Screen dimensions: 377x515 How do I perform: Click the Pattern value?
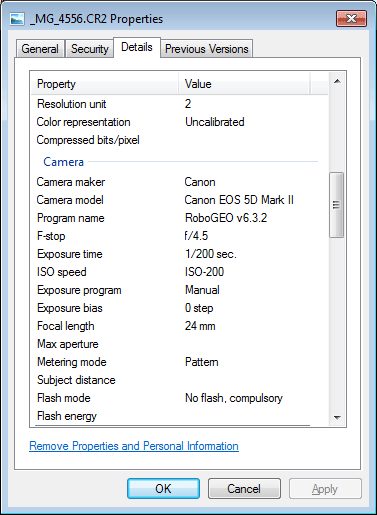(202, 362)
